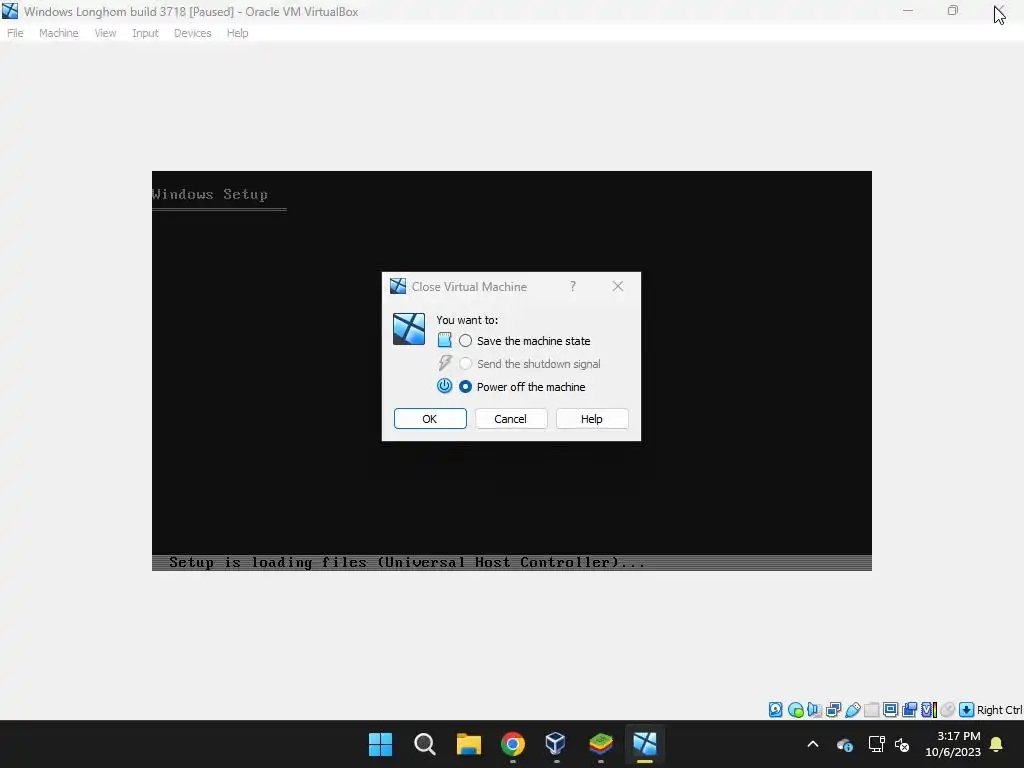Click the question mark in dialog title
1024x768 pixels.
tap(573, 287)
